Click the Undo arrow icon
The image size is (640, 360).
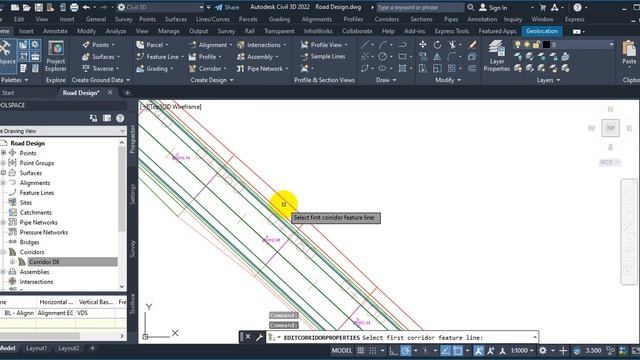point(86,7)
